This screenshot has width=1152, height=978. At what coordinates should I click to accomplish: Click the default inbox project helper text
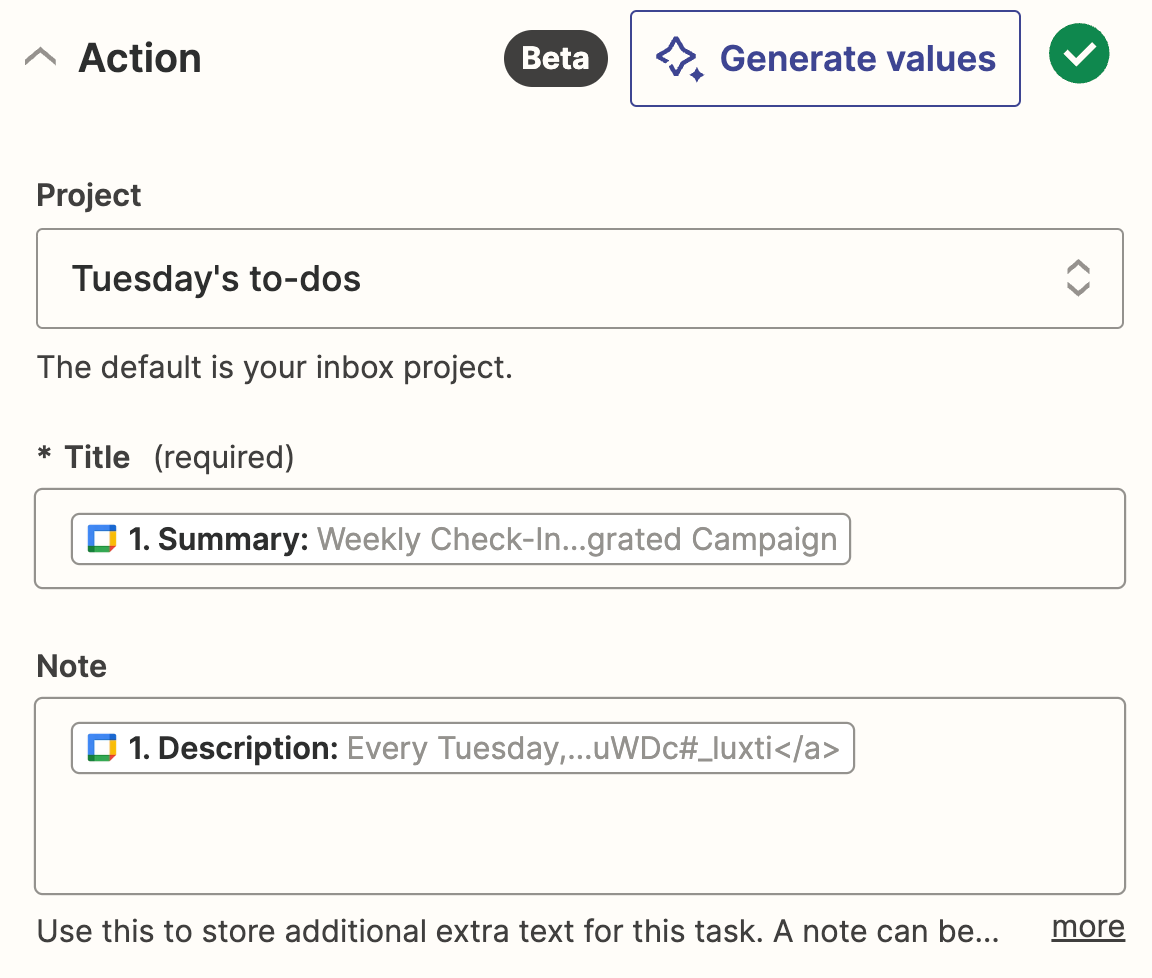tap(274, 367)
